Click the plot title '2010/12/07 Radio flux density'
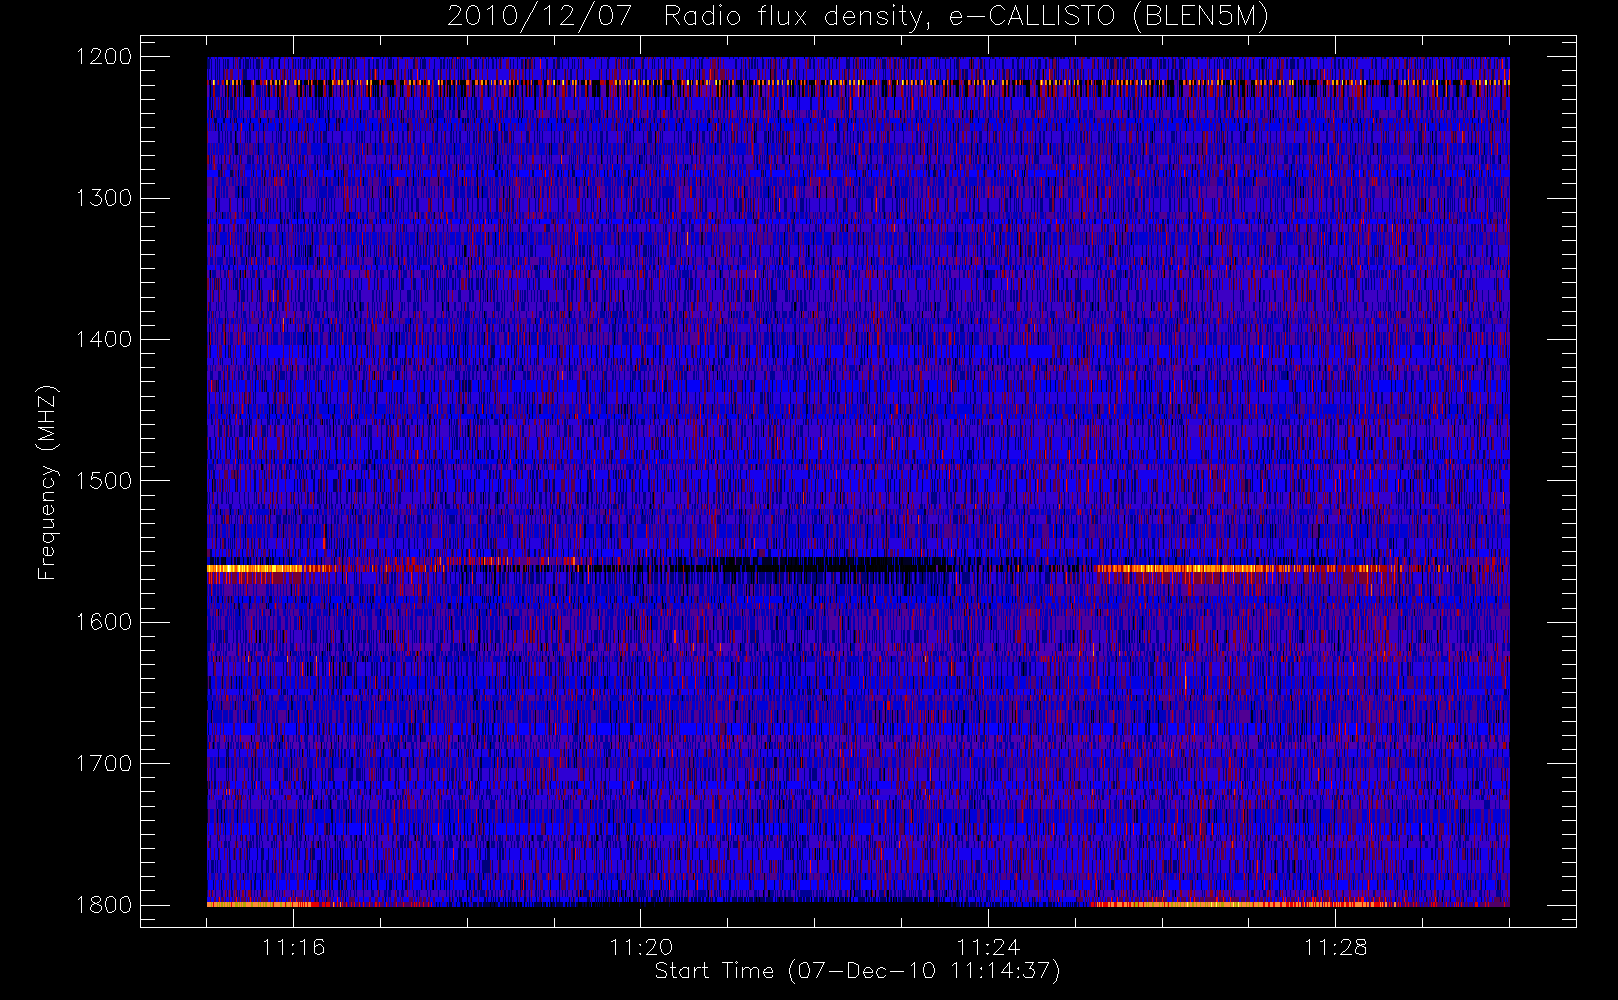Image resolution: width=1618 pixels, height=1000 pixels. (x=857, y=17)
